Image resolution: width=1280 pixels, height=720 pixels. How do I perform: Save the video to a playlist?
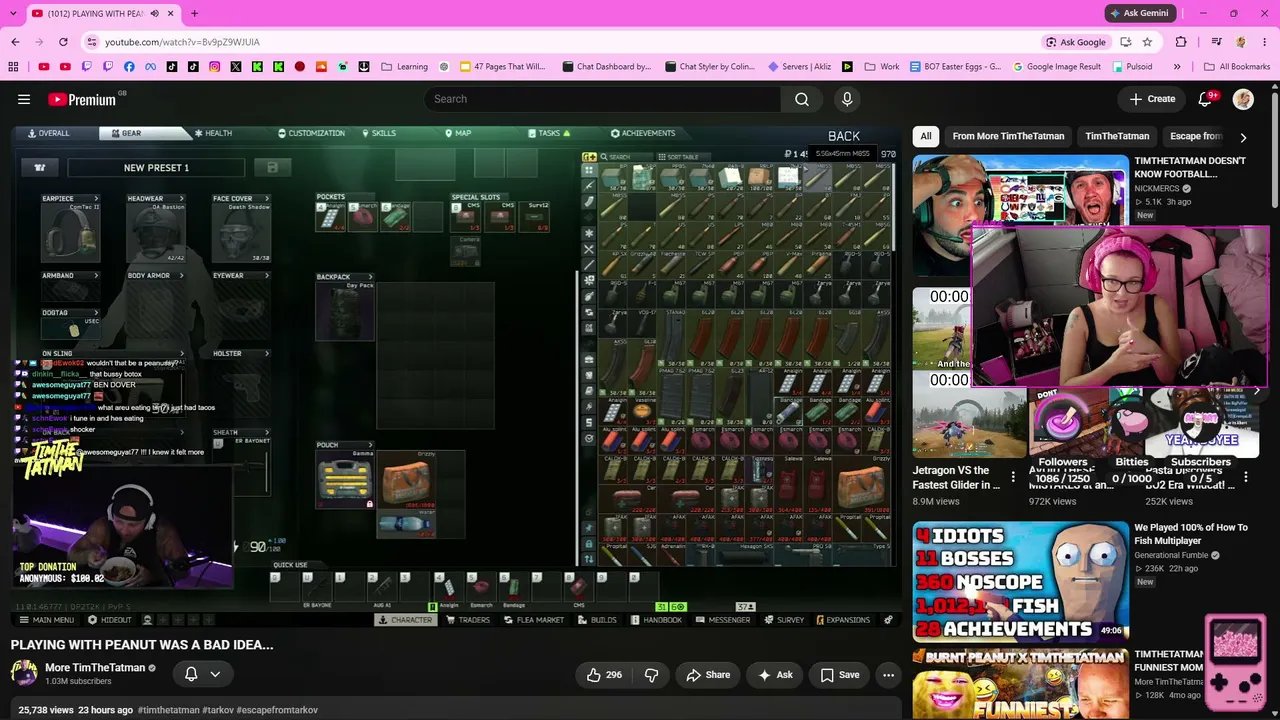(840, 675)
